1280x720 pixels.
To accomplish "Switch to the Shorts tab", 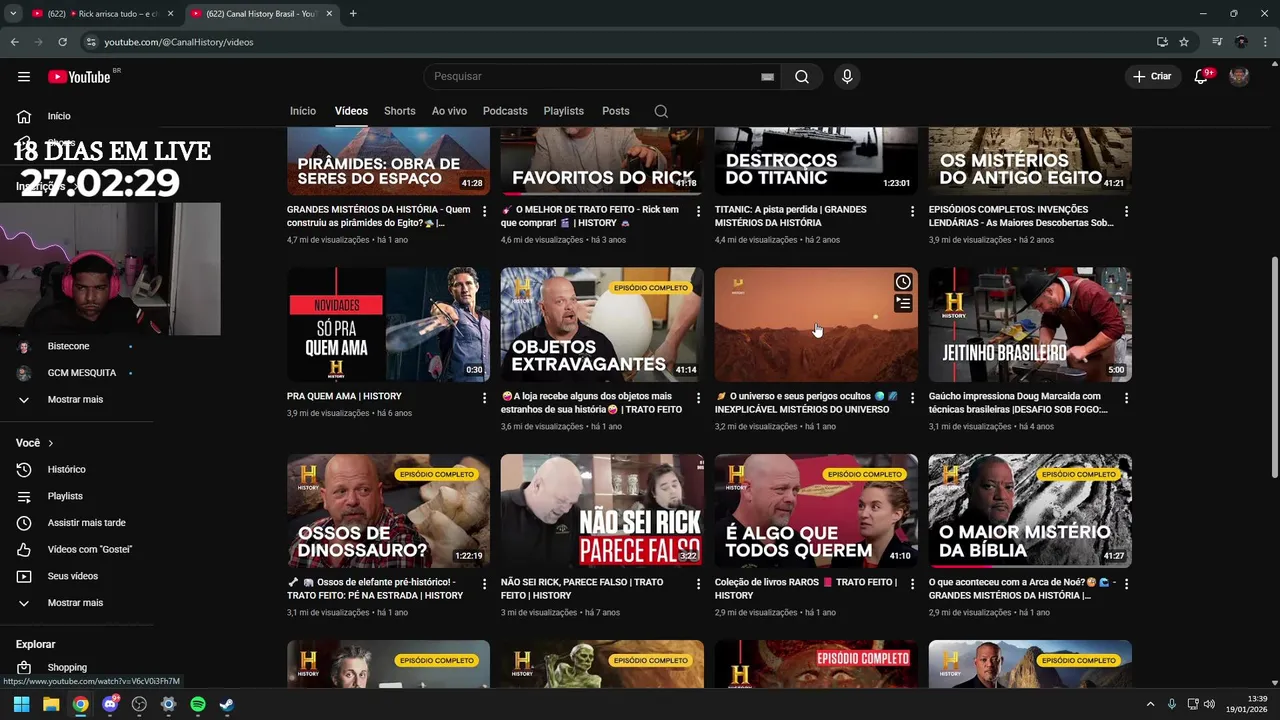I will pos(400,111).
